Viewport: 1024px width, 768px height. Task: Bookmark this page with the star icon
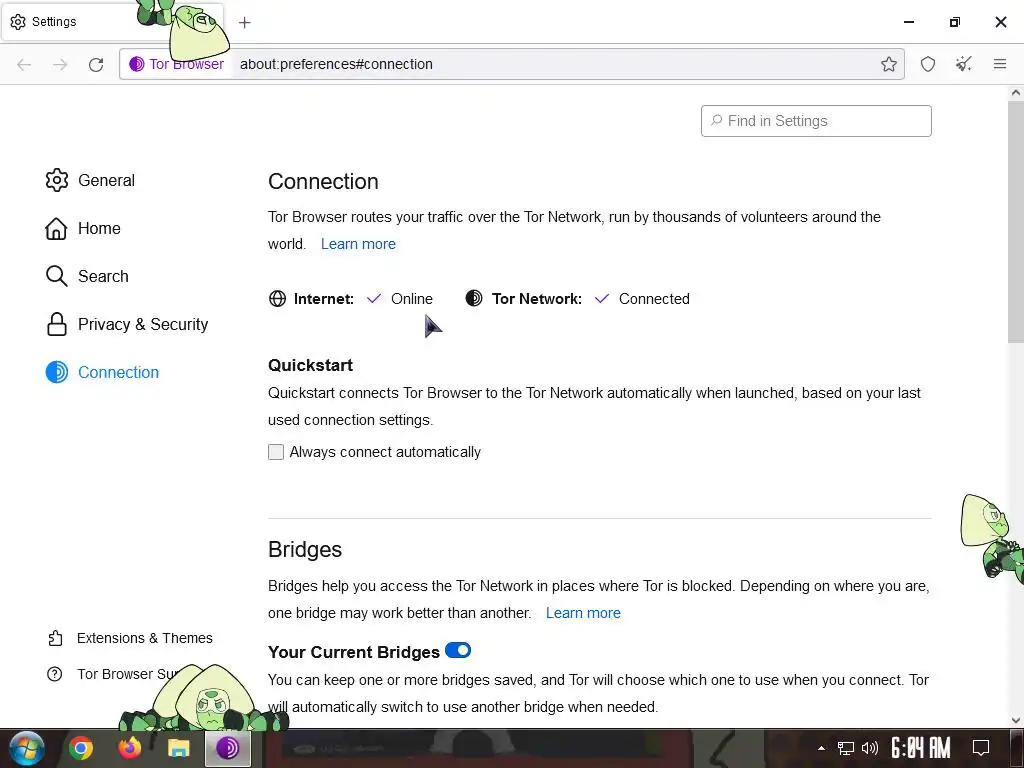(888, 64)
